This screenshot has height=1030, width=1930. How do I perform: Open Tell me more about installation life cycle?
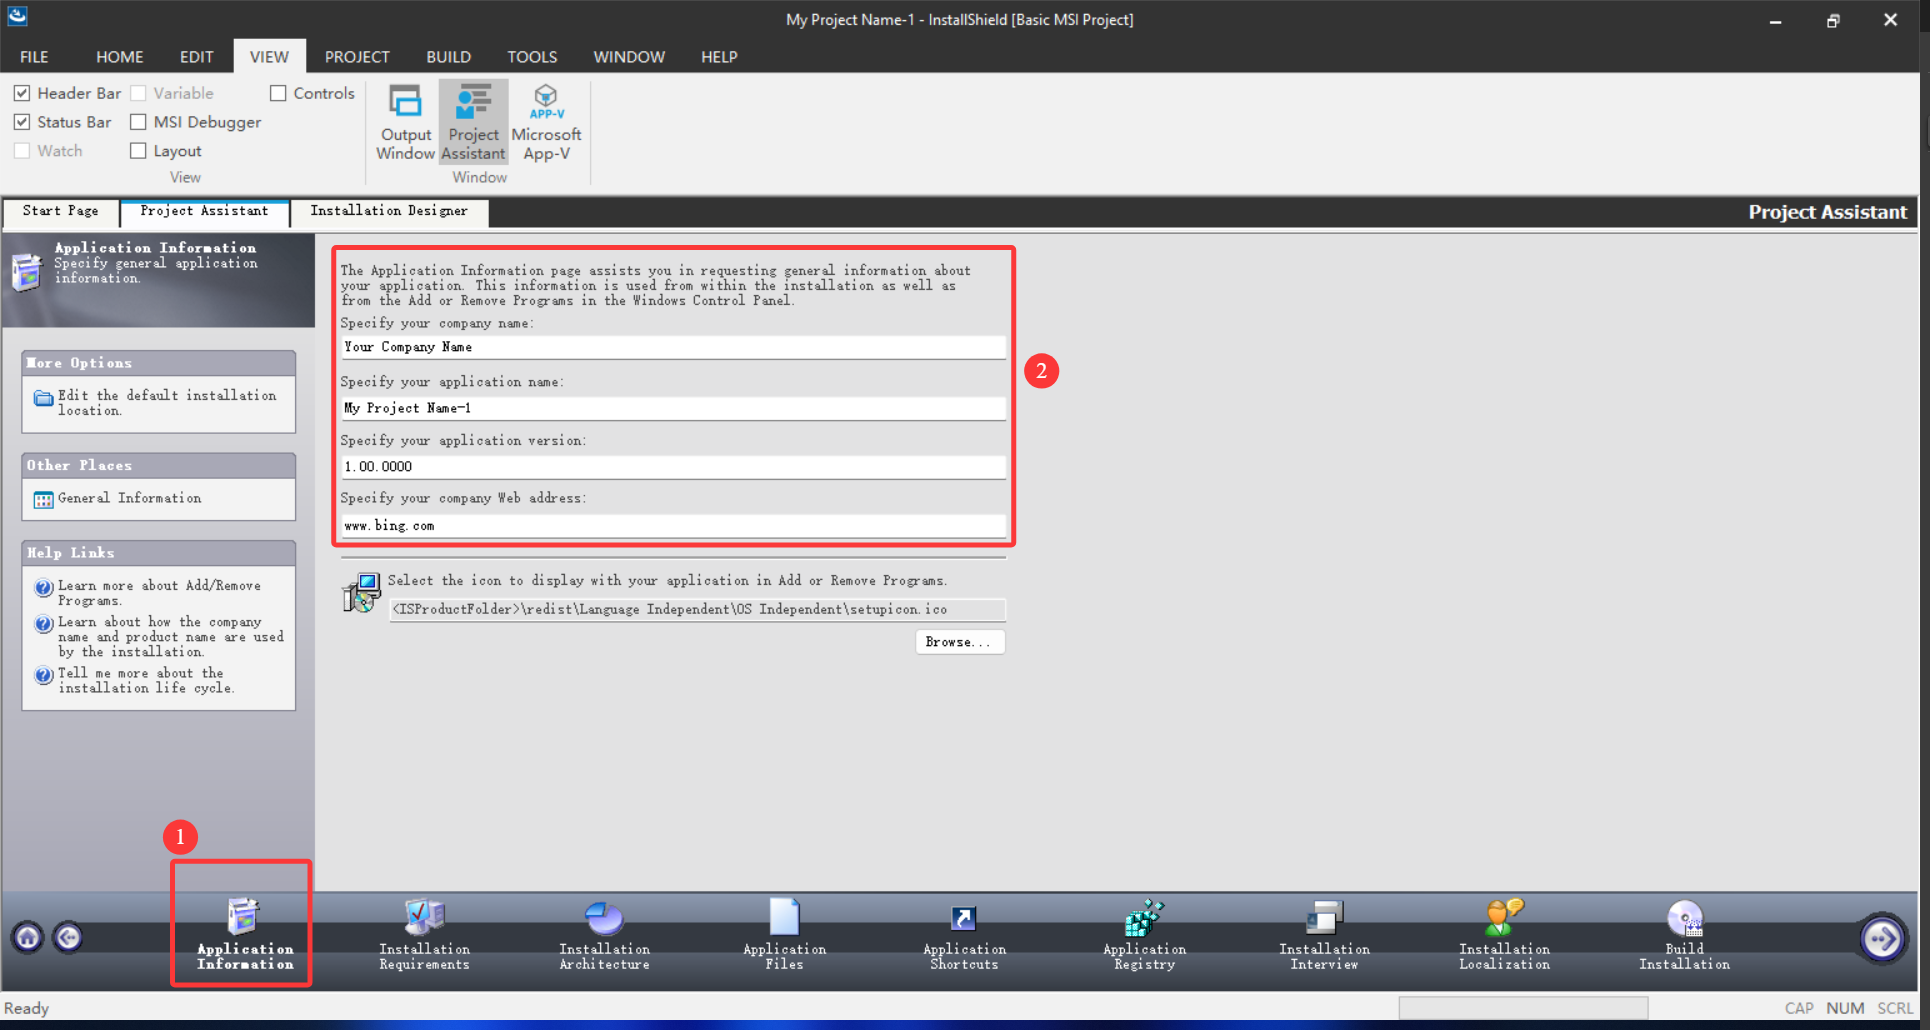click(x=146, y=681)
